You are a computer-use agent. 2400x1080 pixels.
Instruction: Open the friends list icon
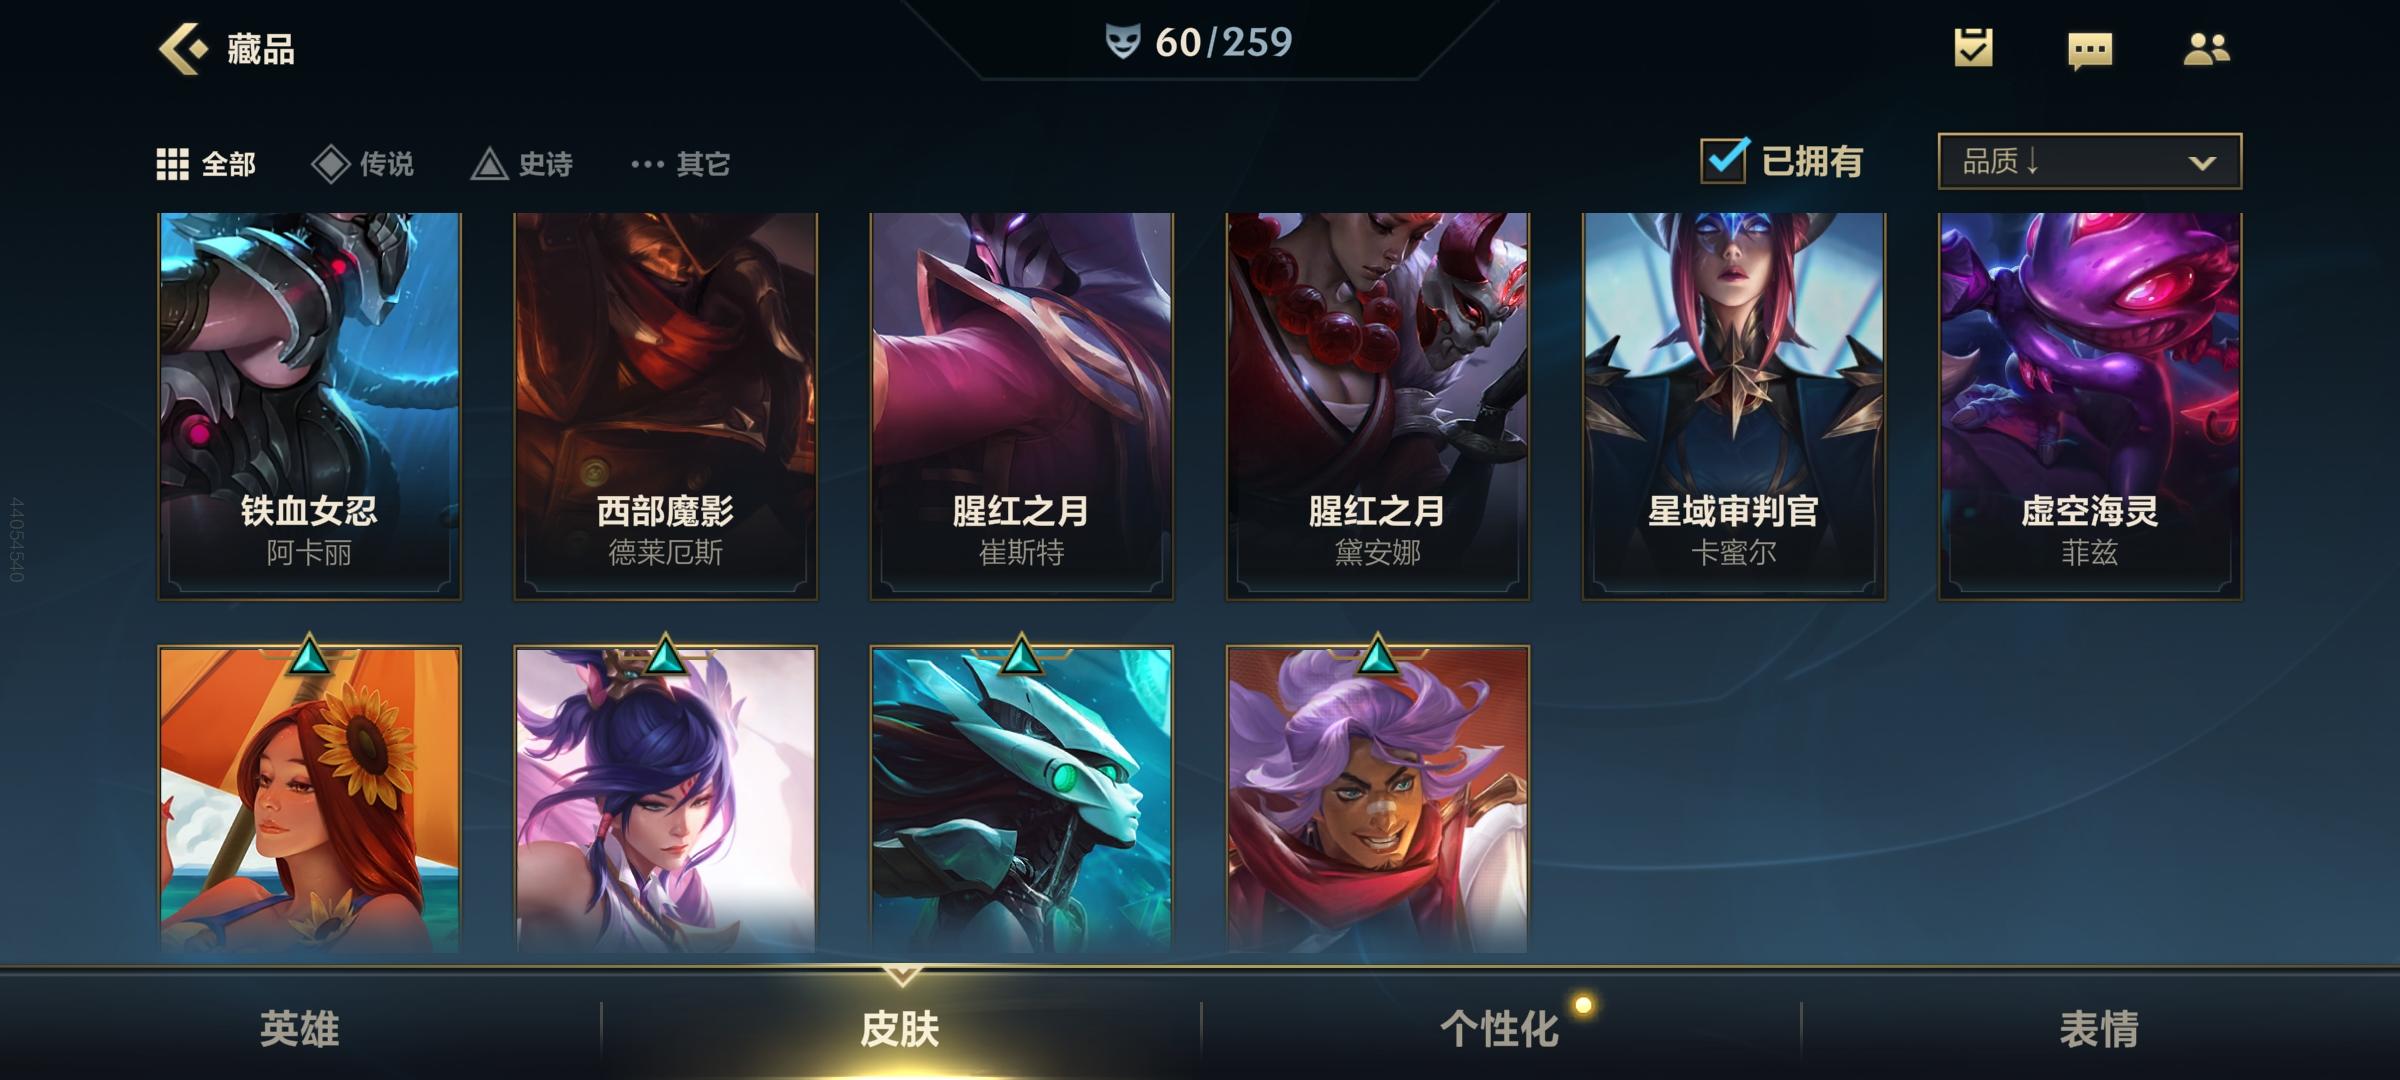(x=2206, y=48)
